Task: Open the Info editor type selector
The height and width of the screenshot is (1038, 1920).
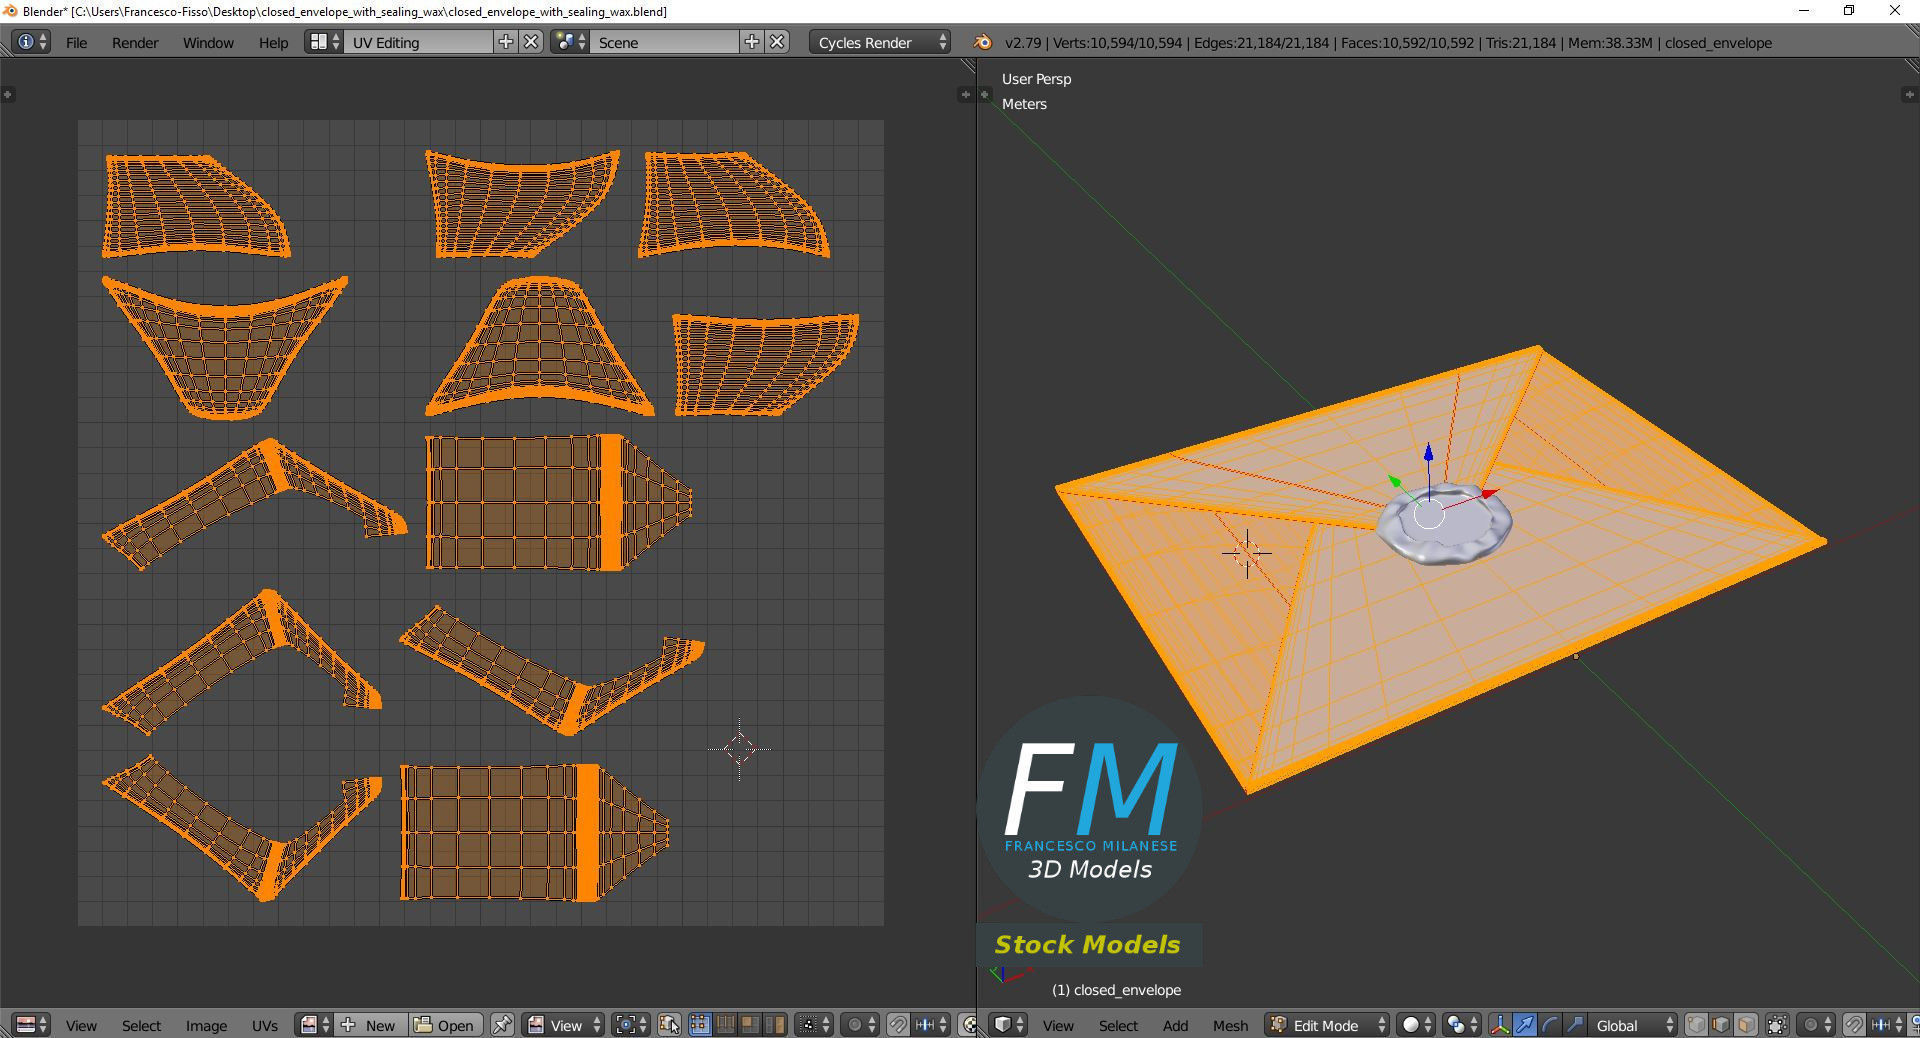Action: [x=31, y=42]
